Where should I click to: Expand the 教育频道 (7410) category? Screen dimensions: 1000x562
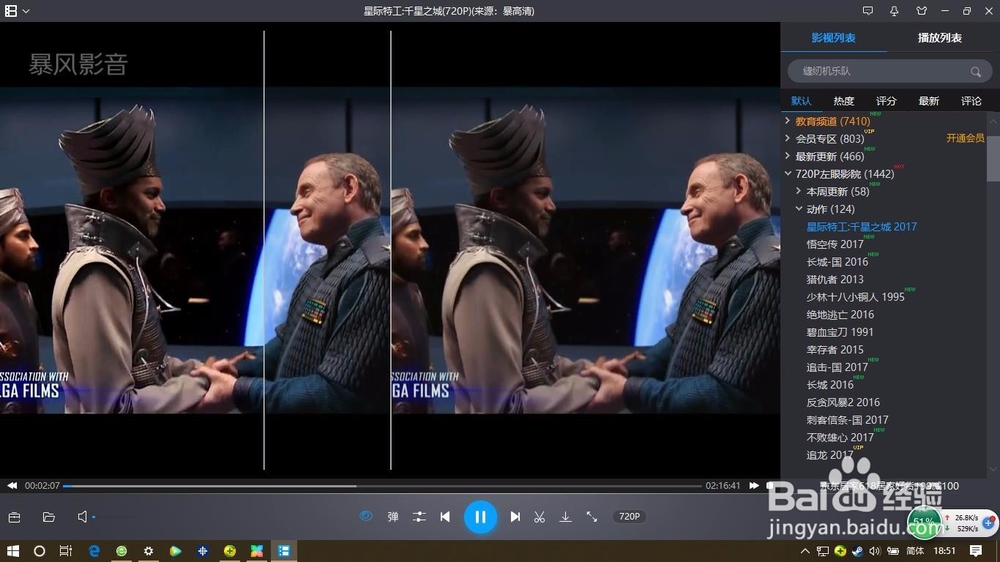(x=788, y=121)
